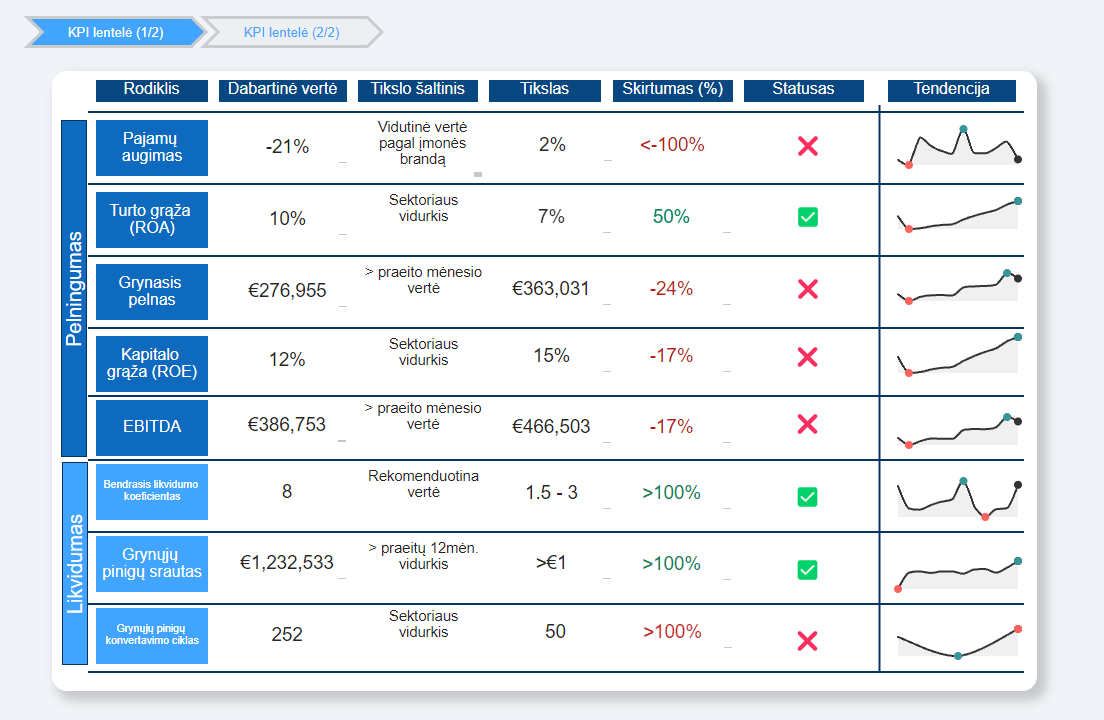Click the Skirtumas (%) column header
This screenshot has height=720, width=1104.
(x=672, y=90)
